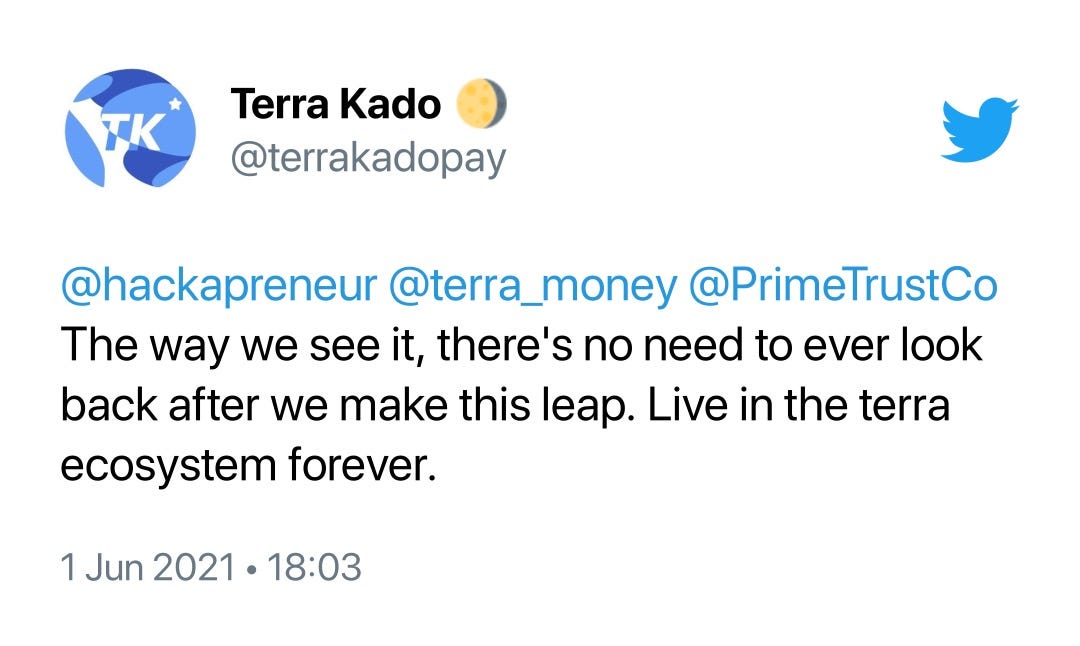Open the Terra Kado profile avatar
1080x646 pixels.
130,129
